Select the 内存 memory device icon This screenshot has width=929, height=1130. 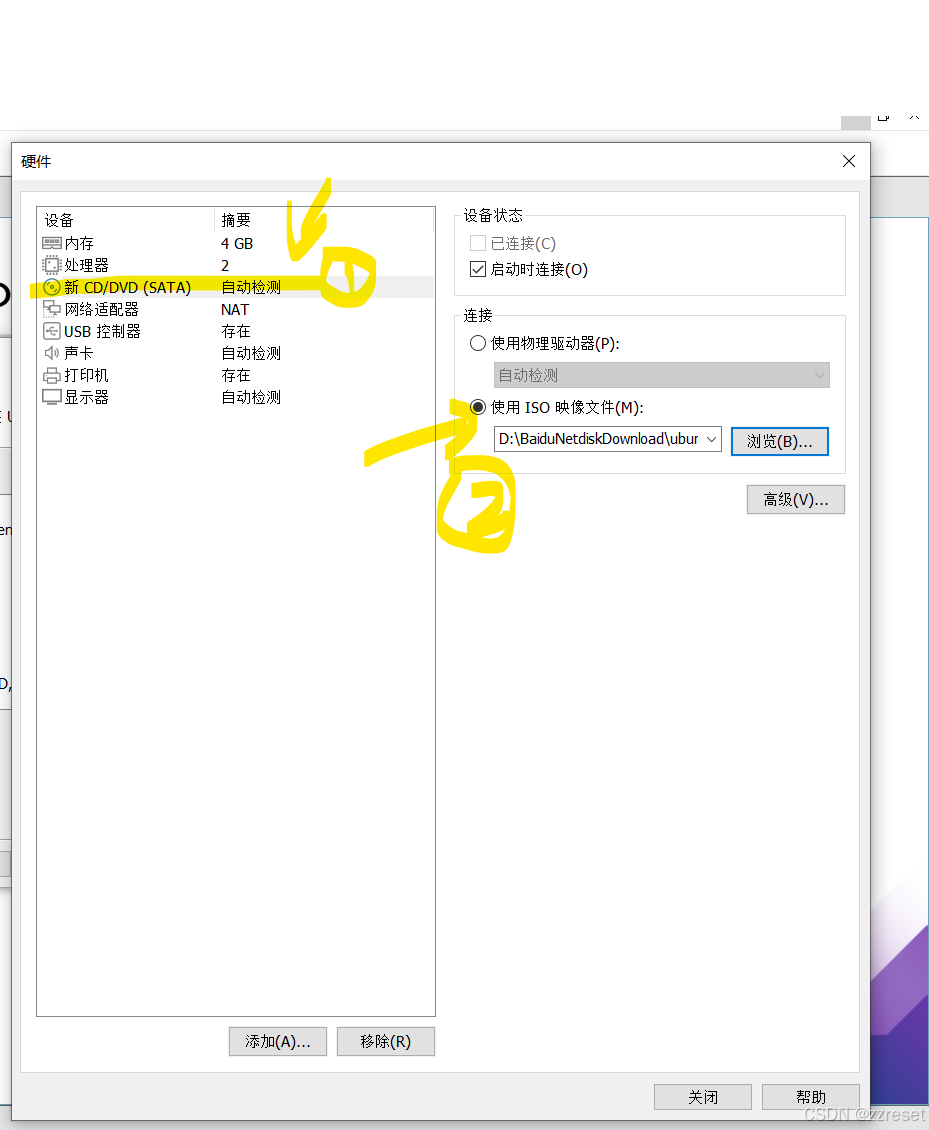coord(53,243)
